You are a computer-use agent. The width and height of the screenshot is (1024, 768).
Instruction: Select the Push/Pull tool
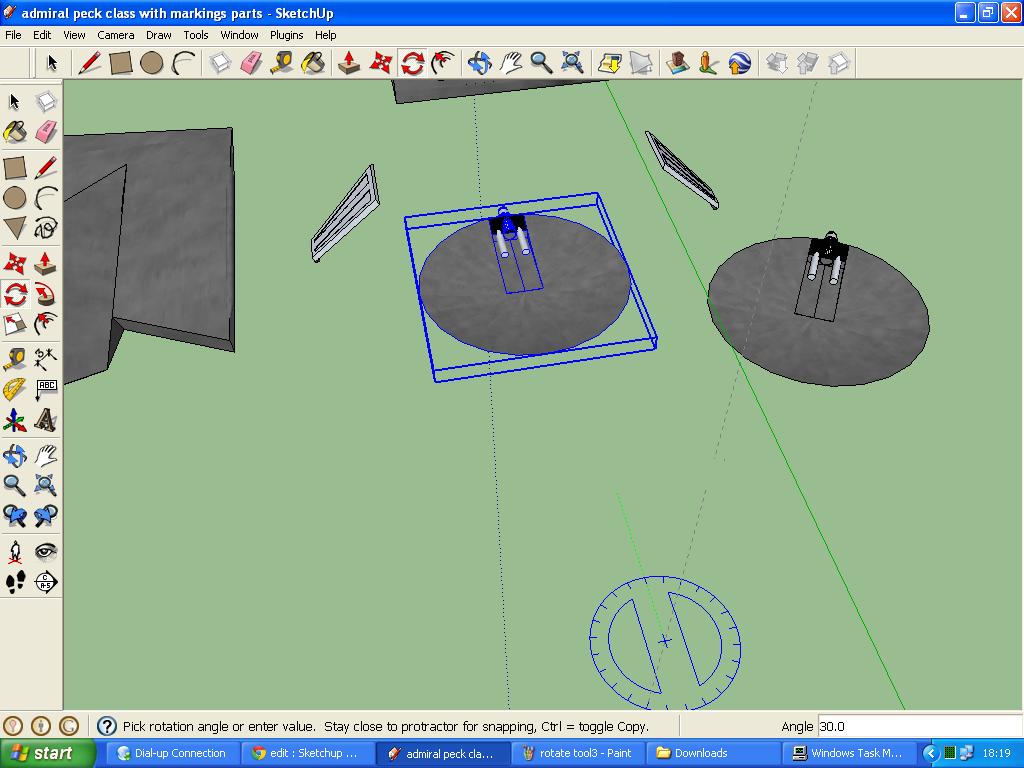pyautogui.click(x=46, y=260)
